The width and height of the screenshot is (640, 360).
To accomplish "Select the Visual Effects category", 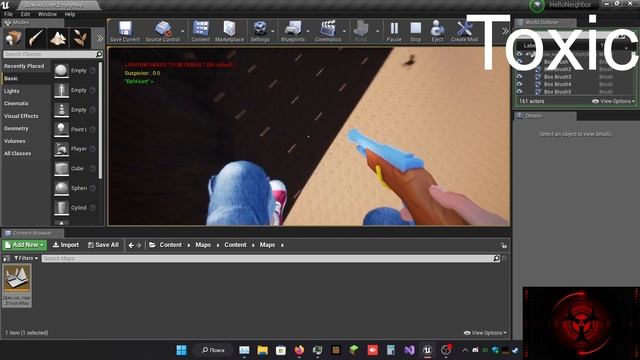I will pyautogui.click(x=21, y=116).
